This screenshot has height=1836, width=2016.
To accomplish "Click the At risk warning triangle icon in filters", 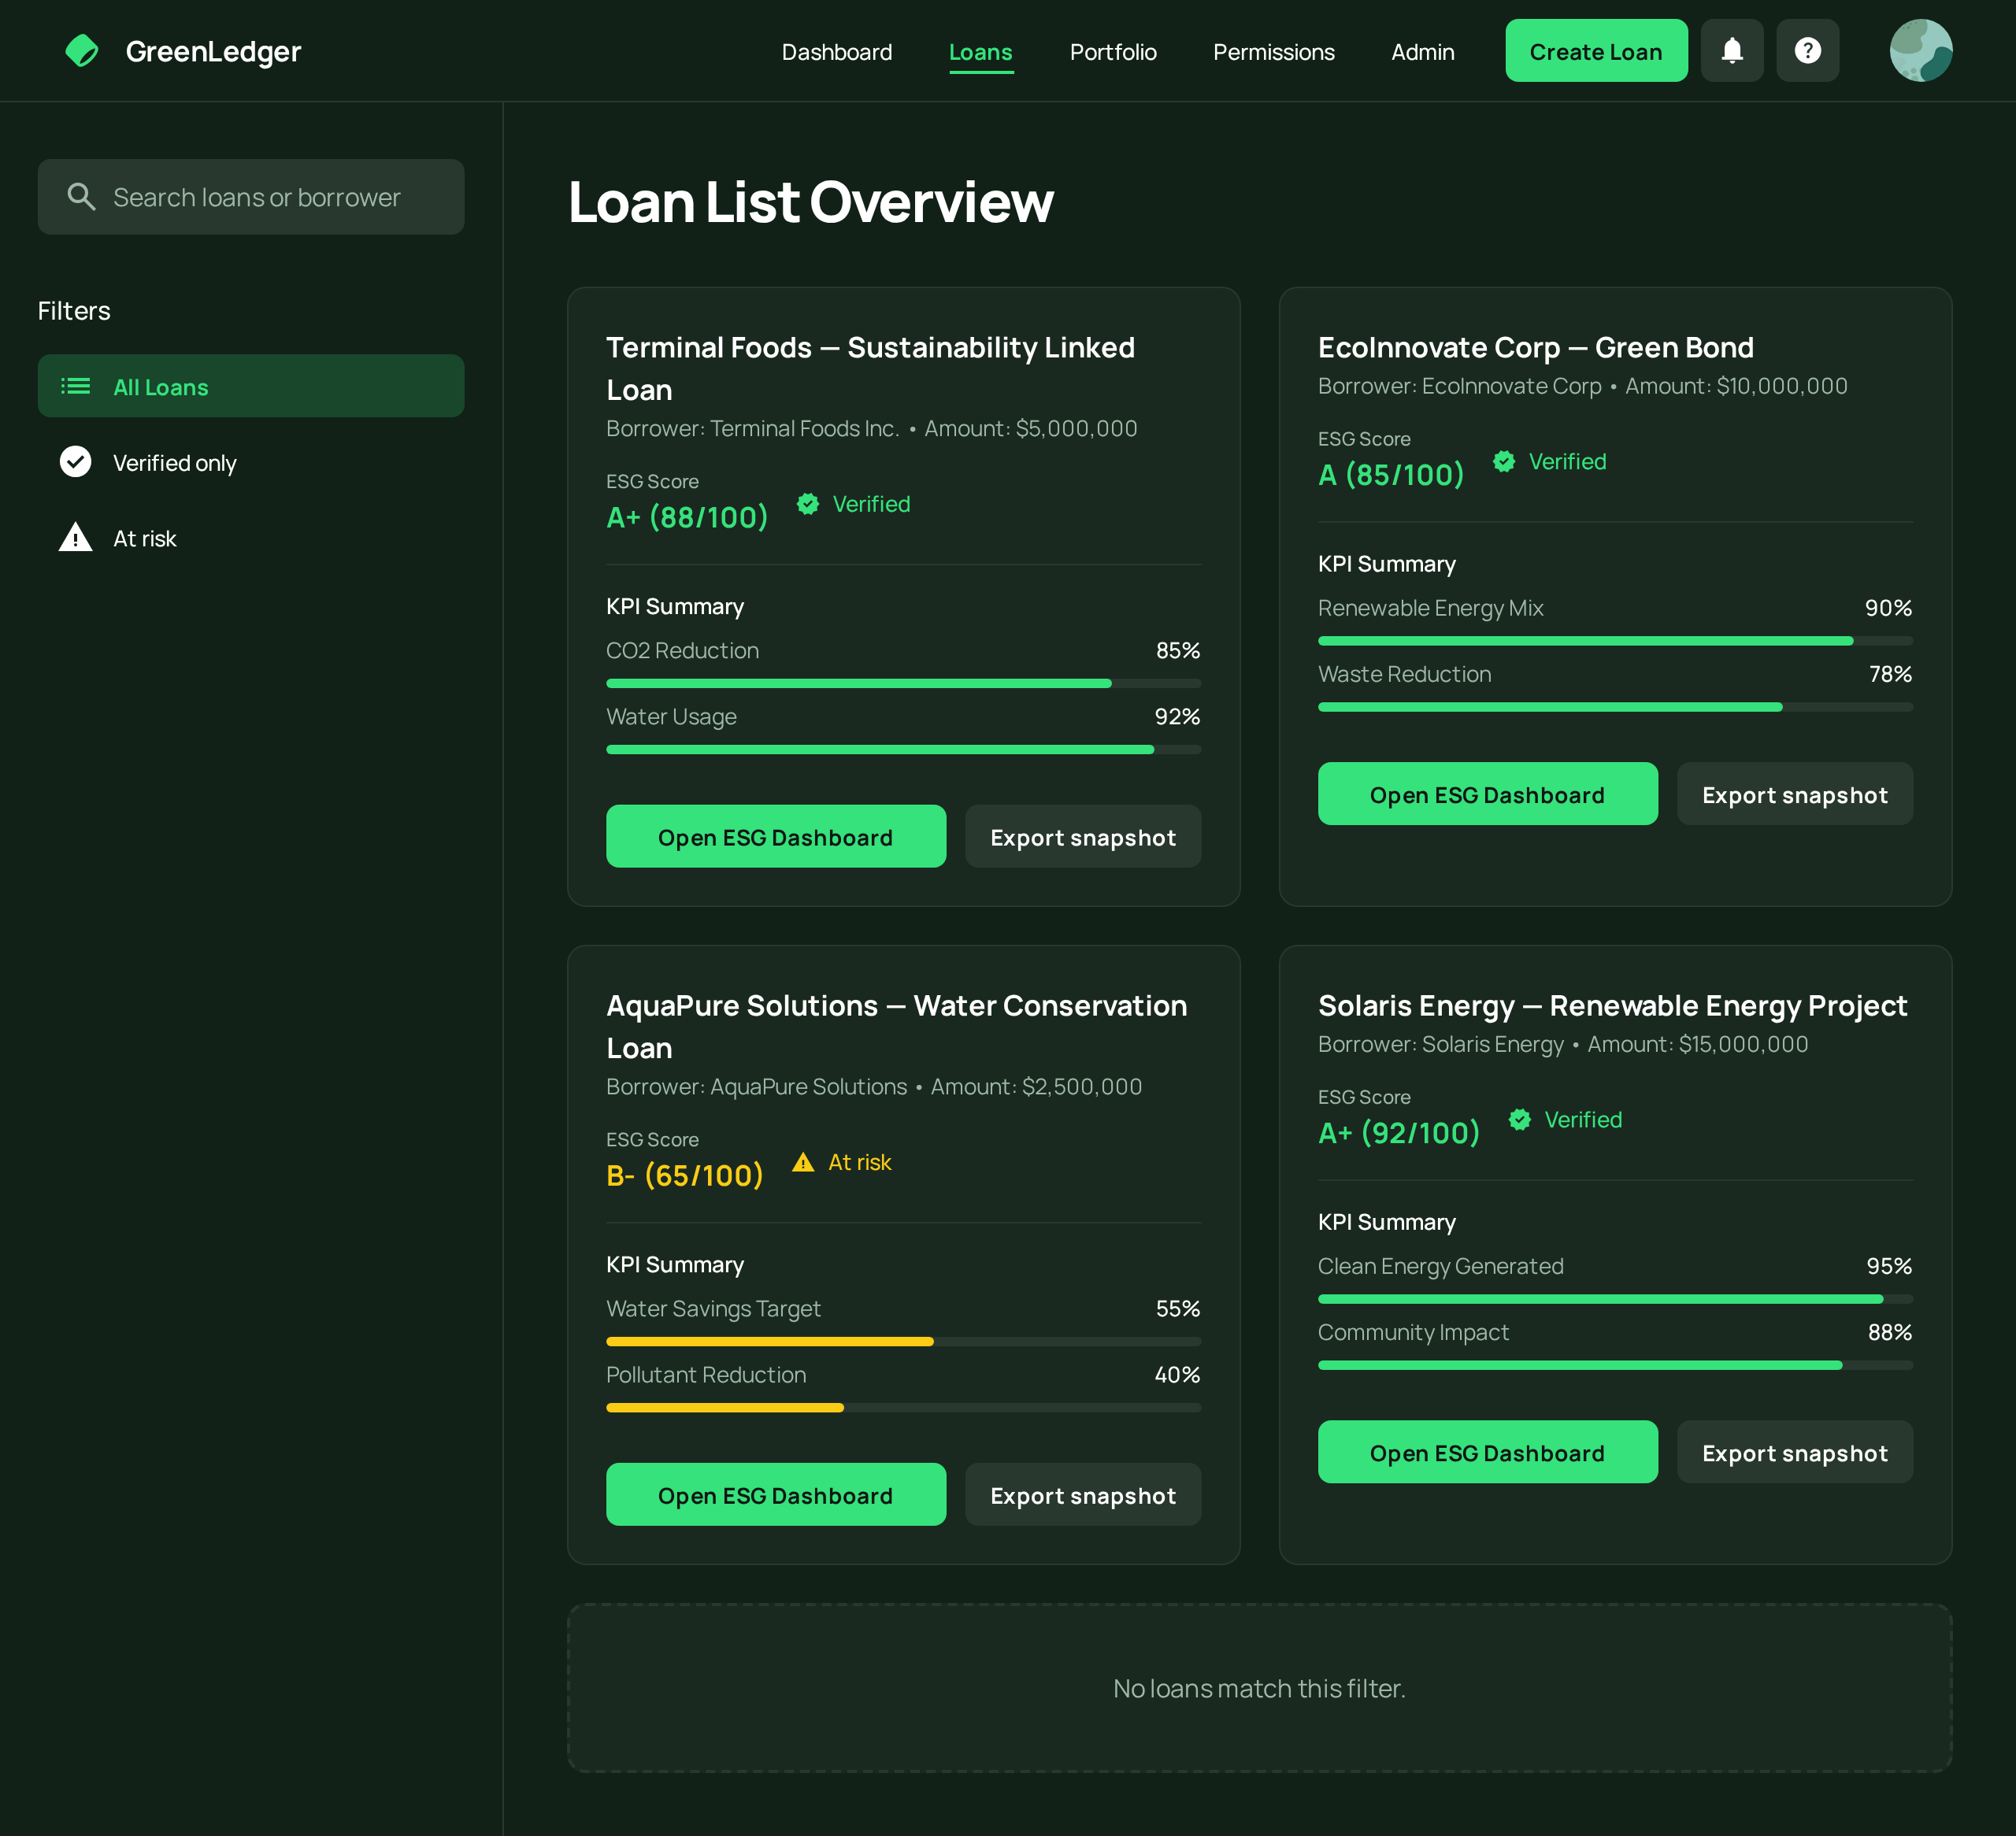I will pos(75,538).
